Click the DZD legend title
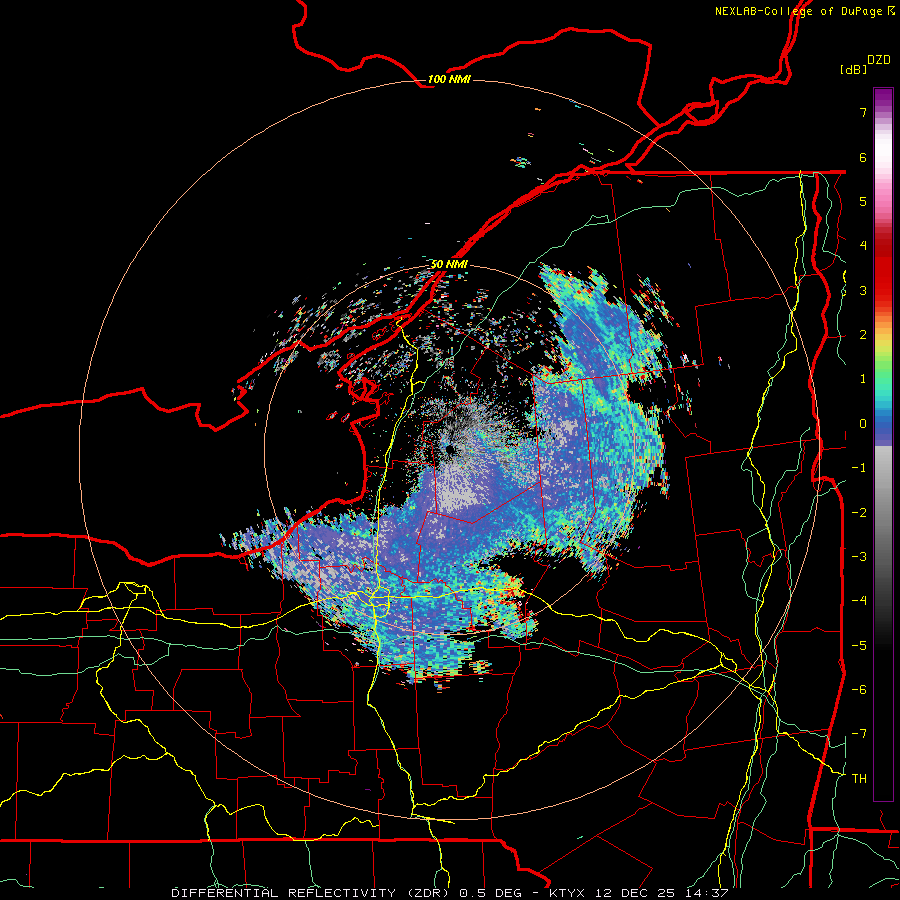Viewport: 900px width, 900px height. pyautogui.click(x=878, y=60)
